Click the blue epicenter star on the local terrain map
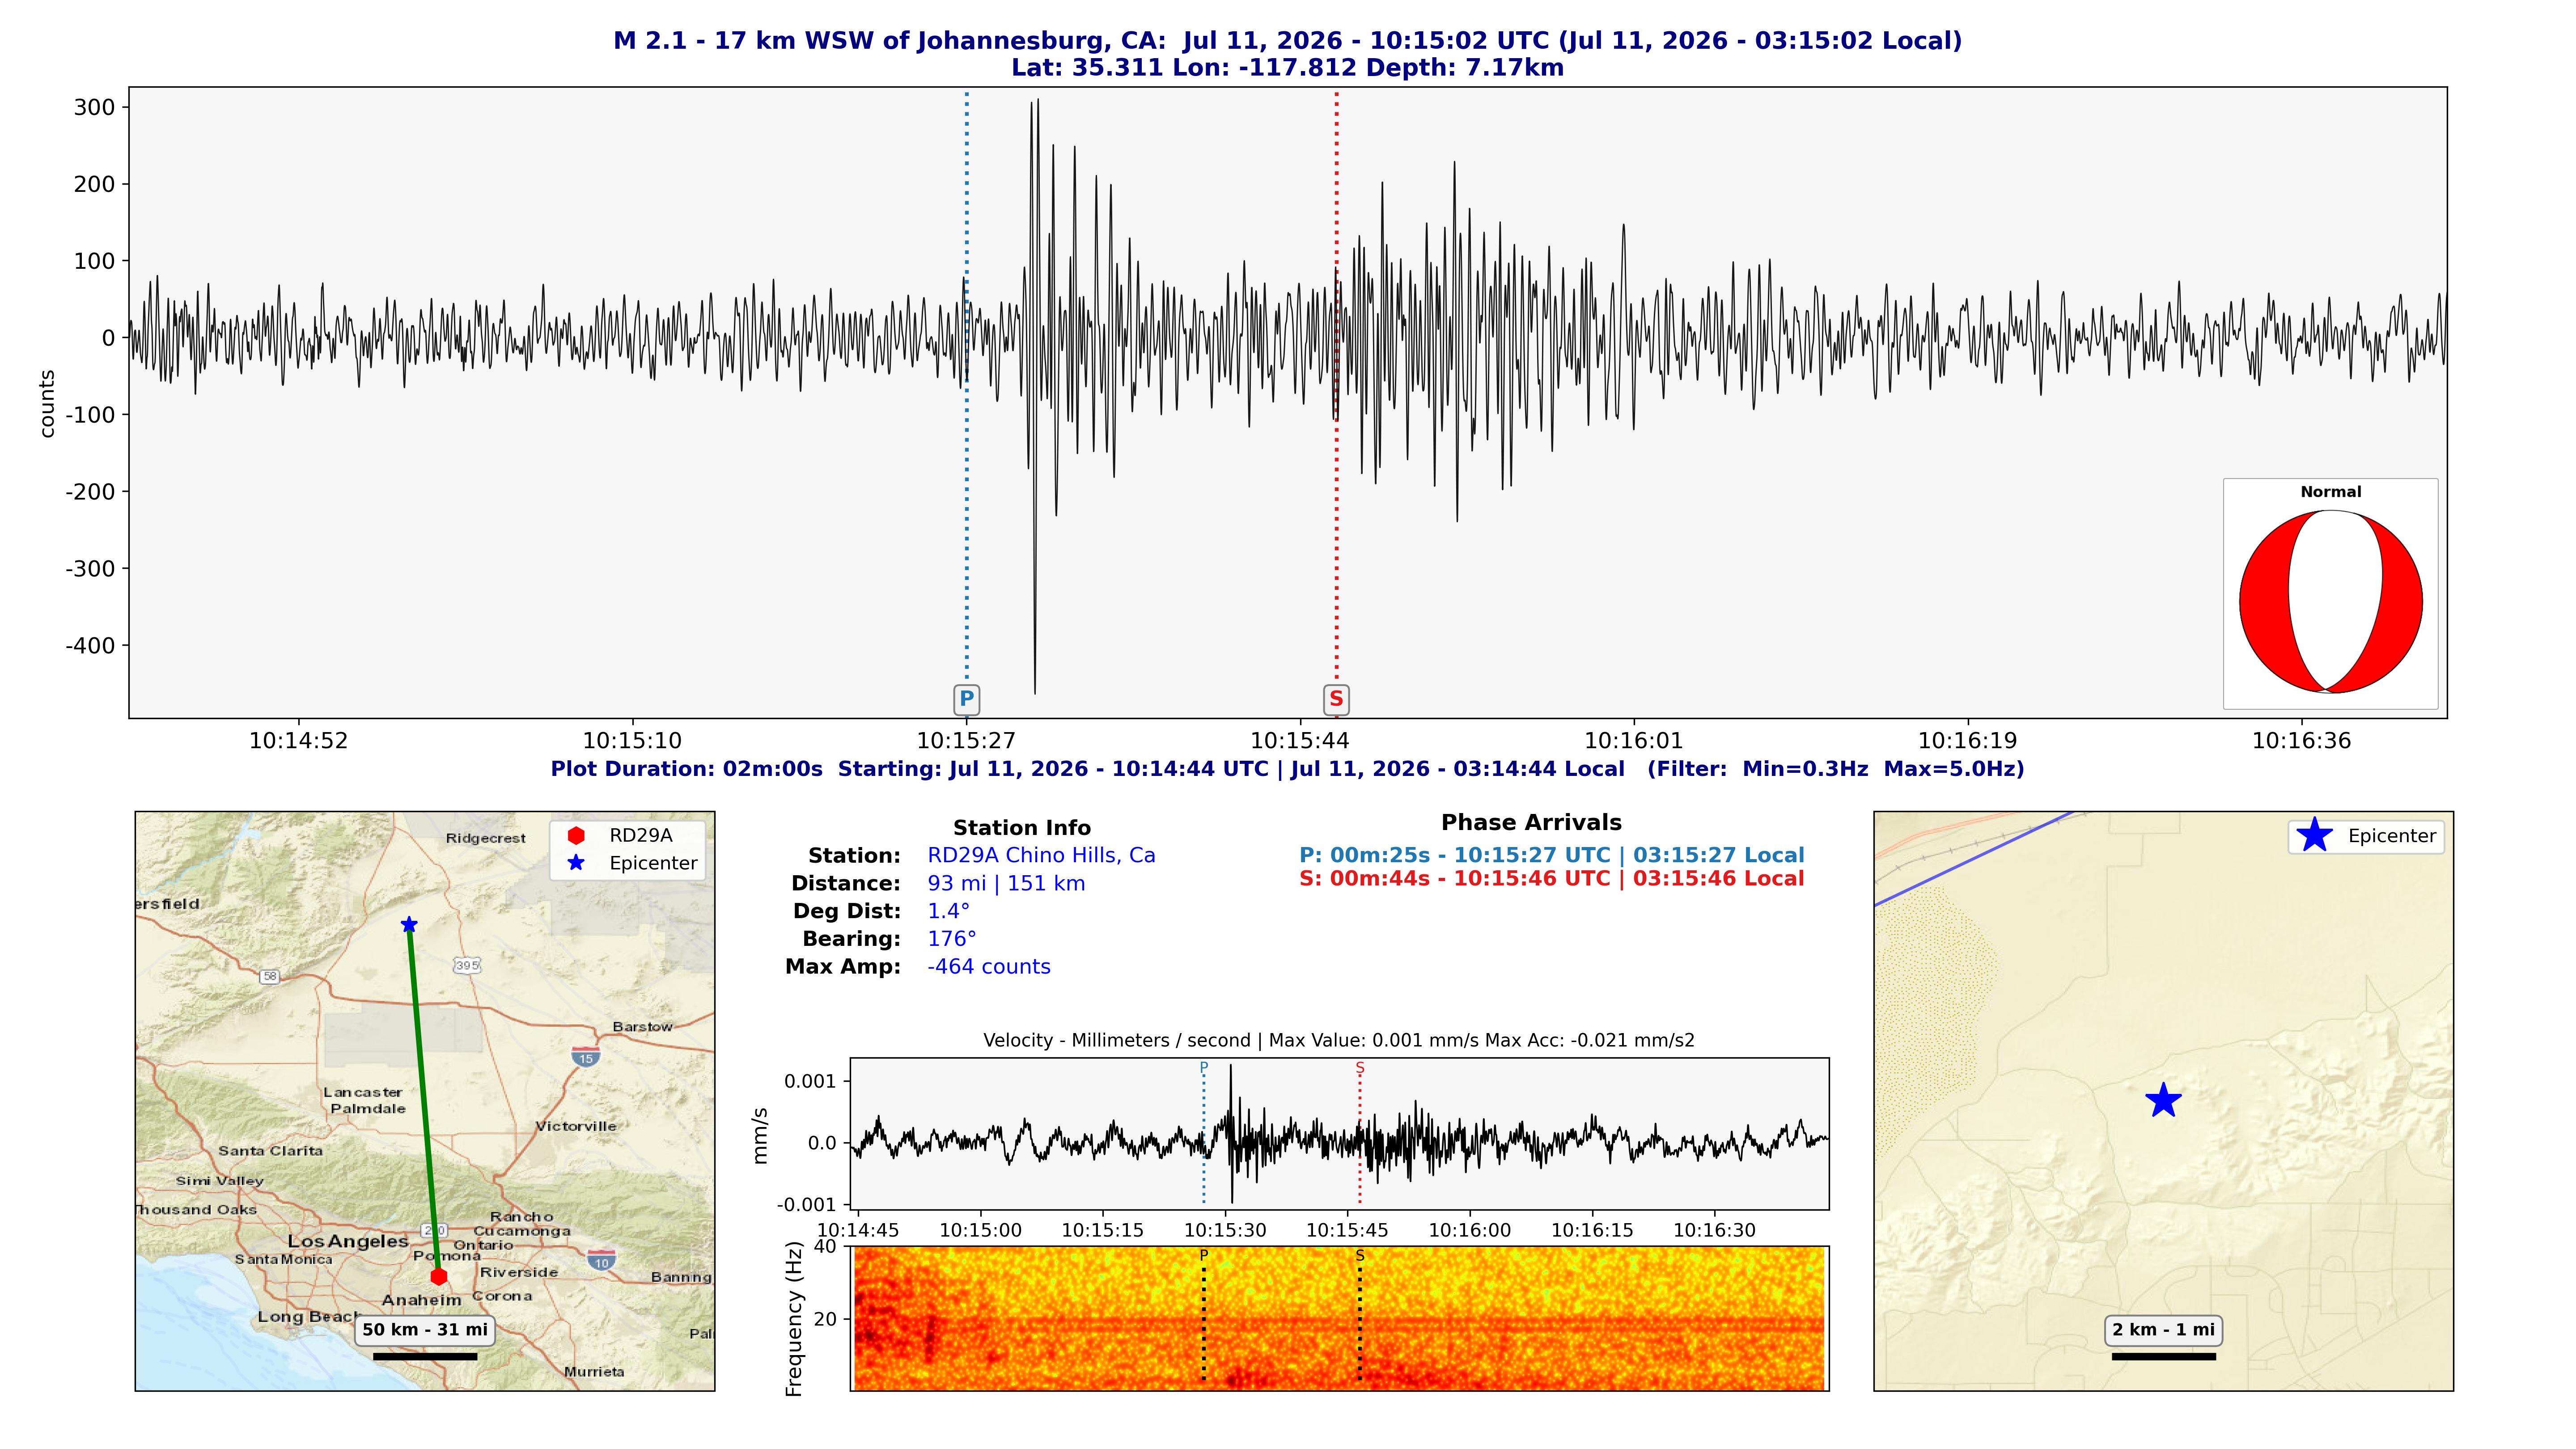Image resolution: width=2576 pixels, height=1449 pixels. tap(2163, 1100)
